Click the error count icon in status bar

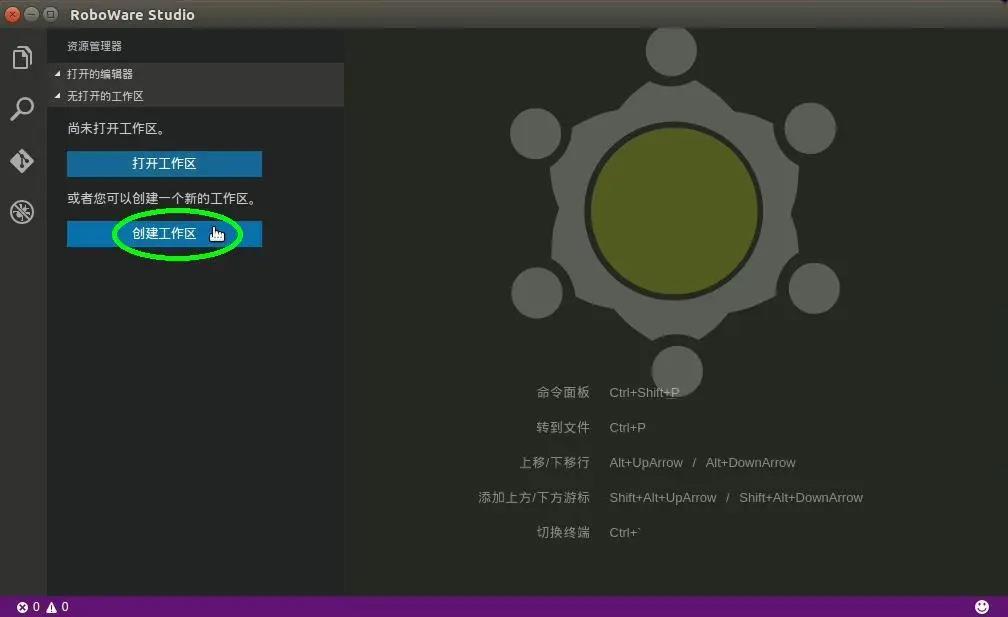point(22,607)
